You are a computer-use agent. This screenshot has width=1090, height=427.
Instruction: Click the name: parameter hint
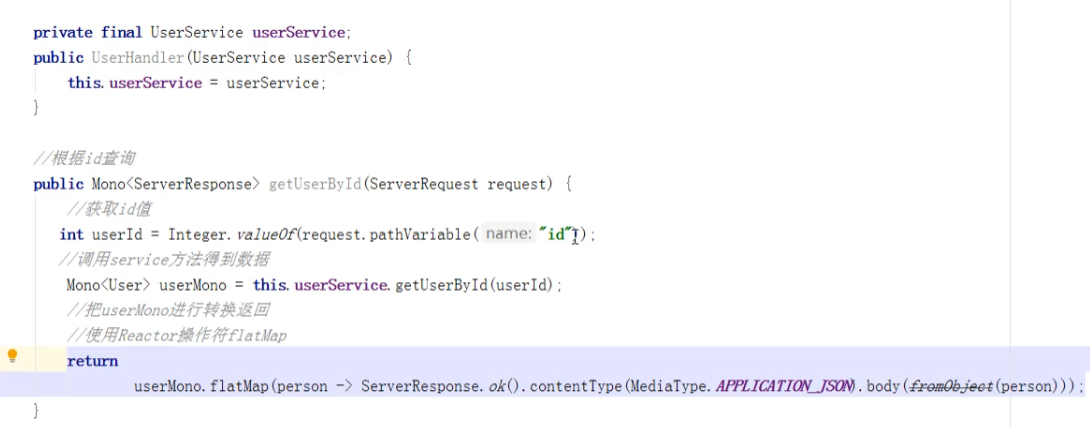pos(509,234)
